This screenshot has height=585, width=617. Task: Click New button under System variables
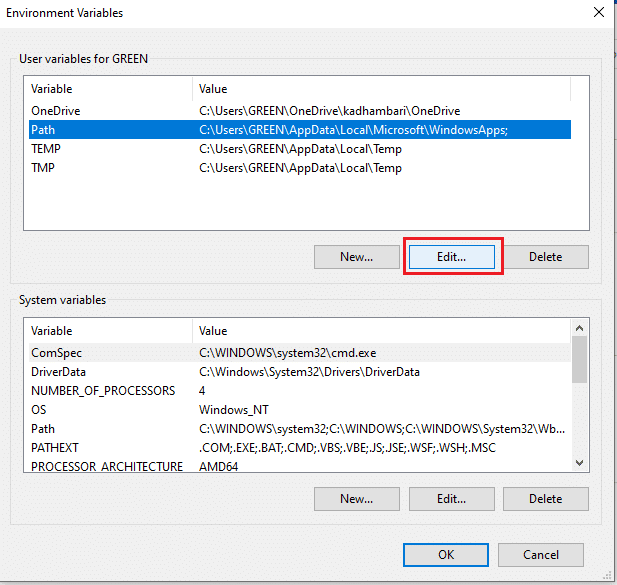(356, 498)
